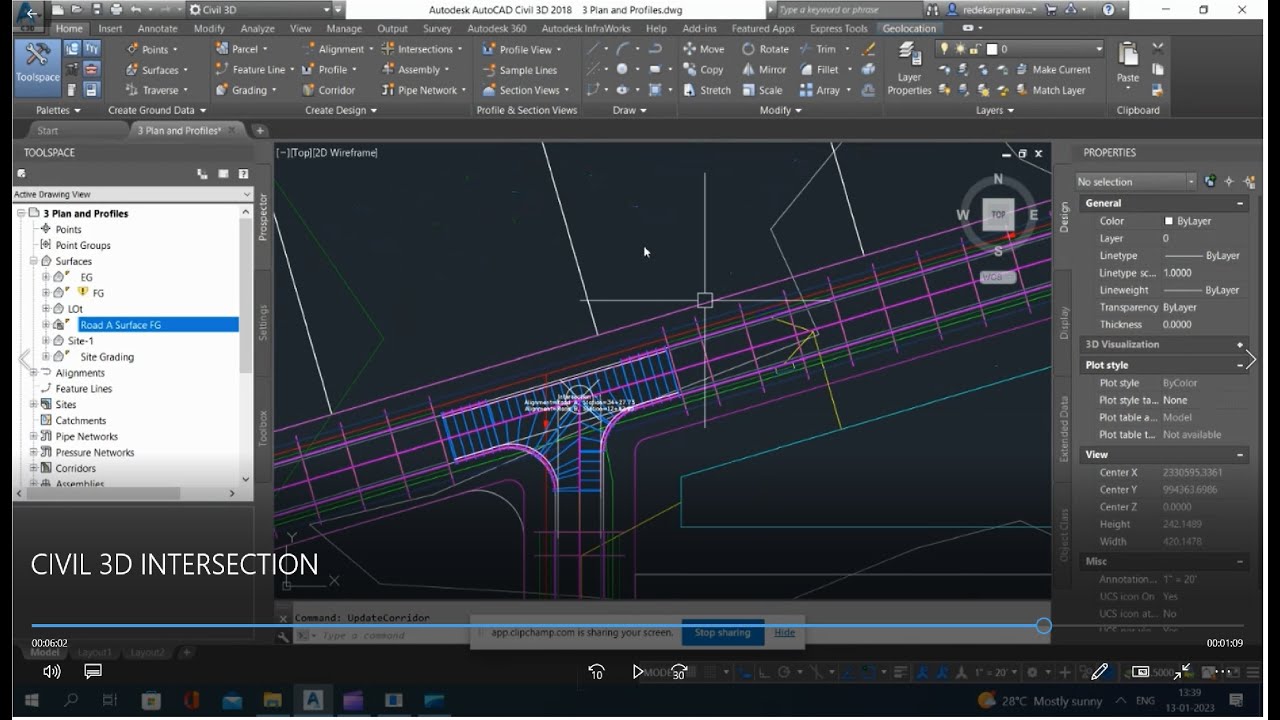This screenshot has height=720, width=1280.
Task: Open the Toolspace palette button
Action: click(x=38, y=66)
